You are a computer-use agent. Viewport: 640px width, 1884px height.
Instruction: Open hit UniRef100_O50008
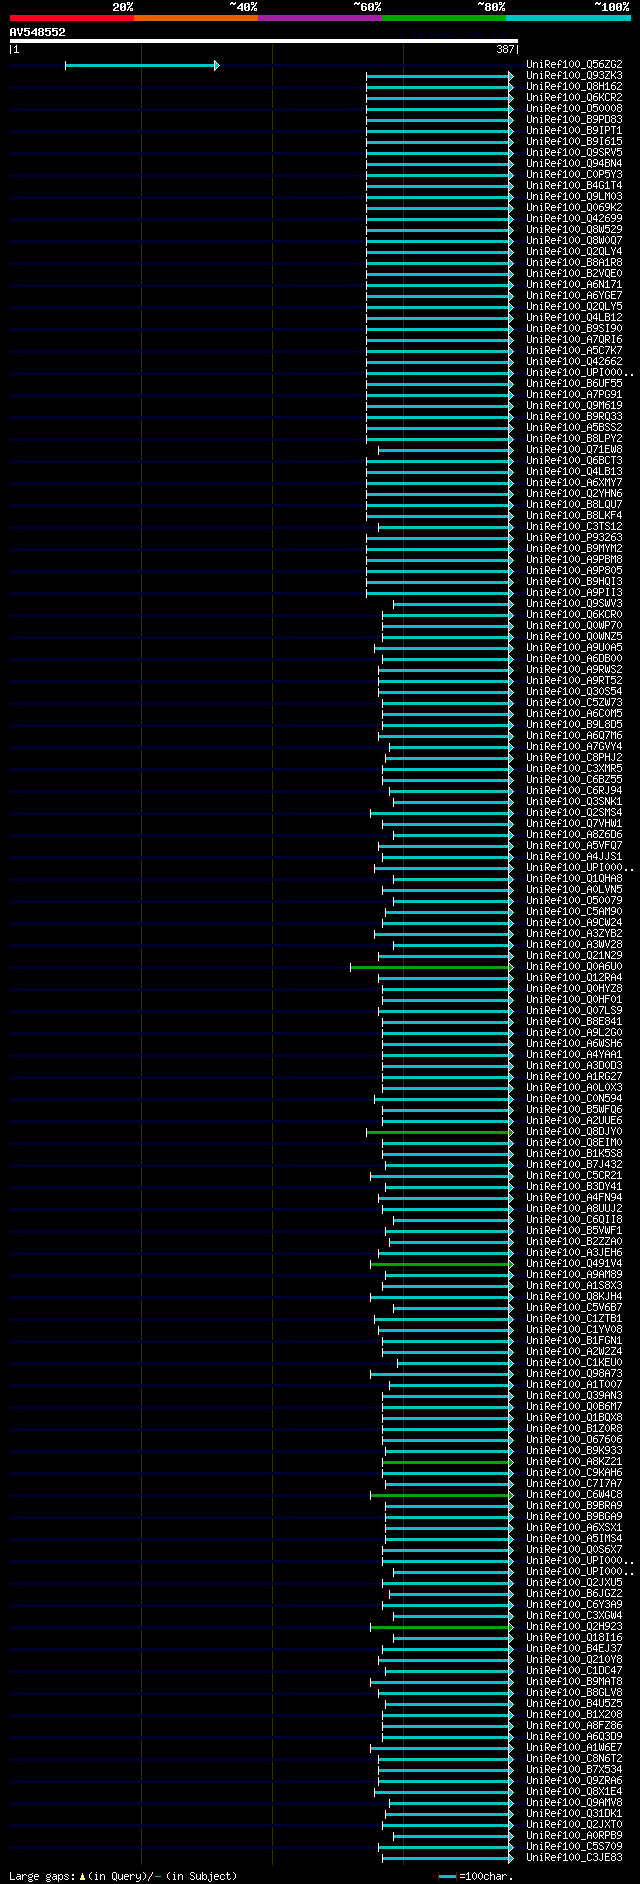coord(574,109)
